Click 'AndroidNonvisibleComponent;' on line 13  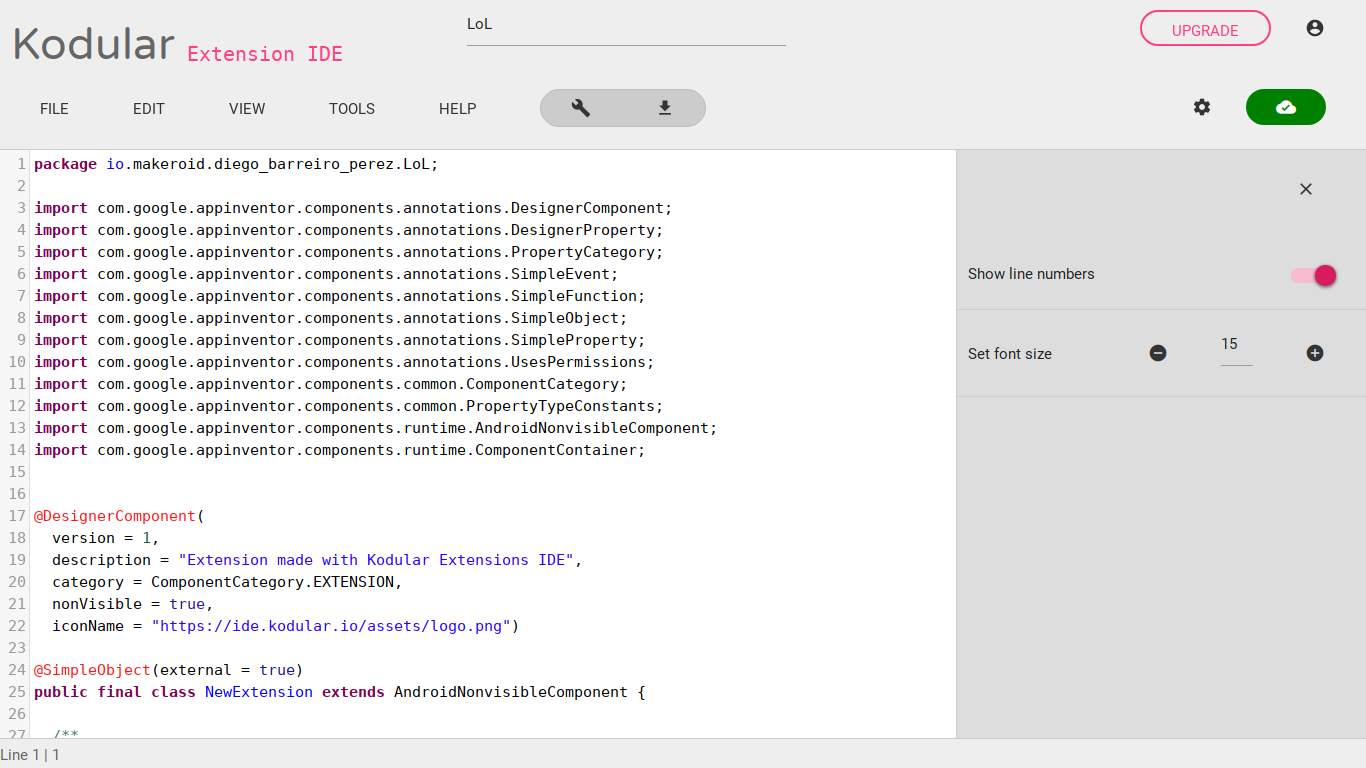pyautogui.click(x=596, y=428)
